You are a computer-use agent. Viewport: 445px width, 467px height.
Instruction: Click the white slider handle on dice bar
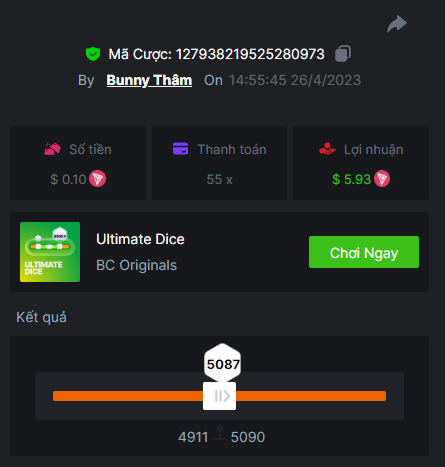click(x=219, y=396)
